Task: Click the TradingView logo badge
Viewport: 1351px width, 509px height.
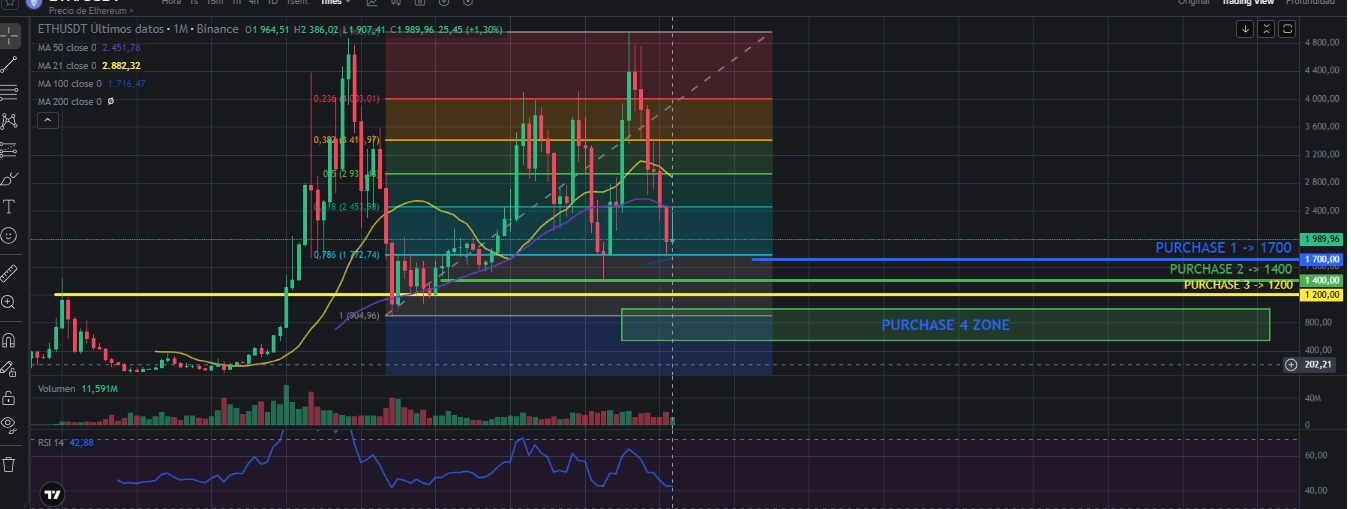Action: coord(53,494)
